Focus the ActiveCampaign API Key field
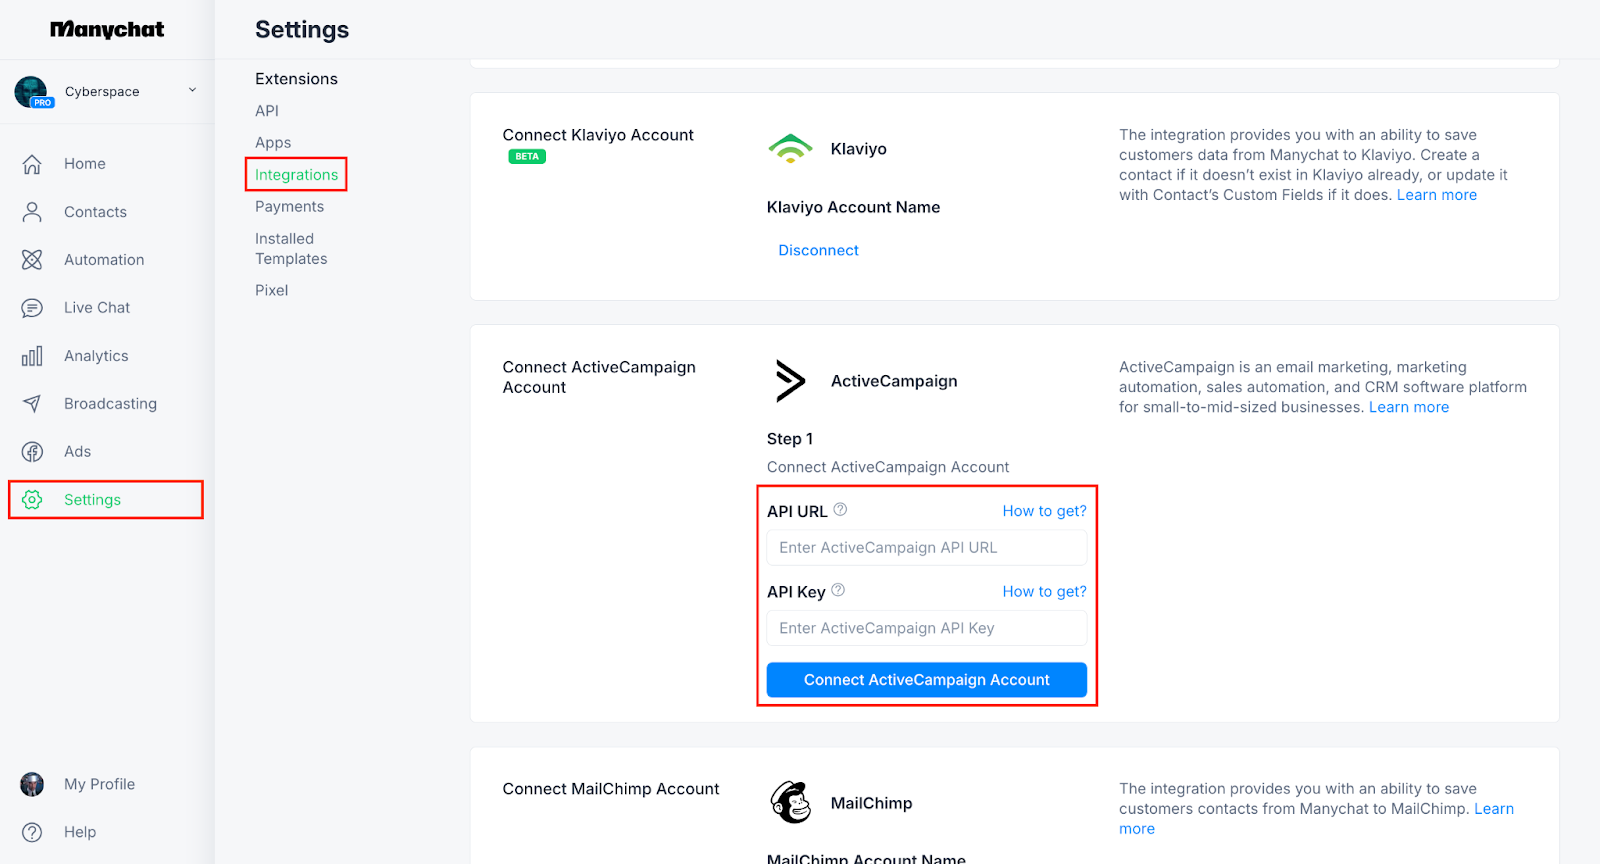 (x=927, y=629)
